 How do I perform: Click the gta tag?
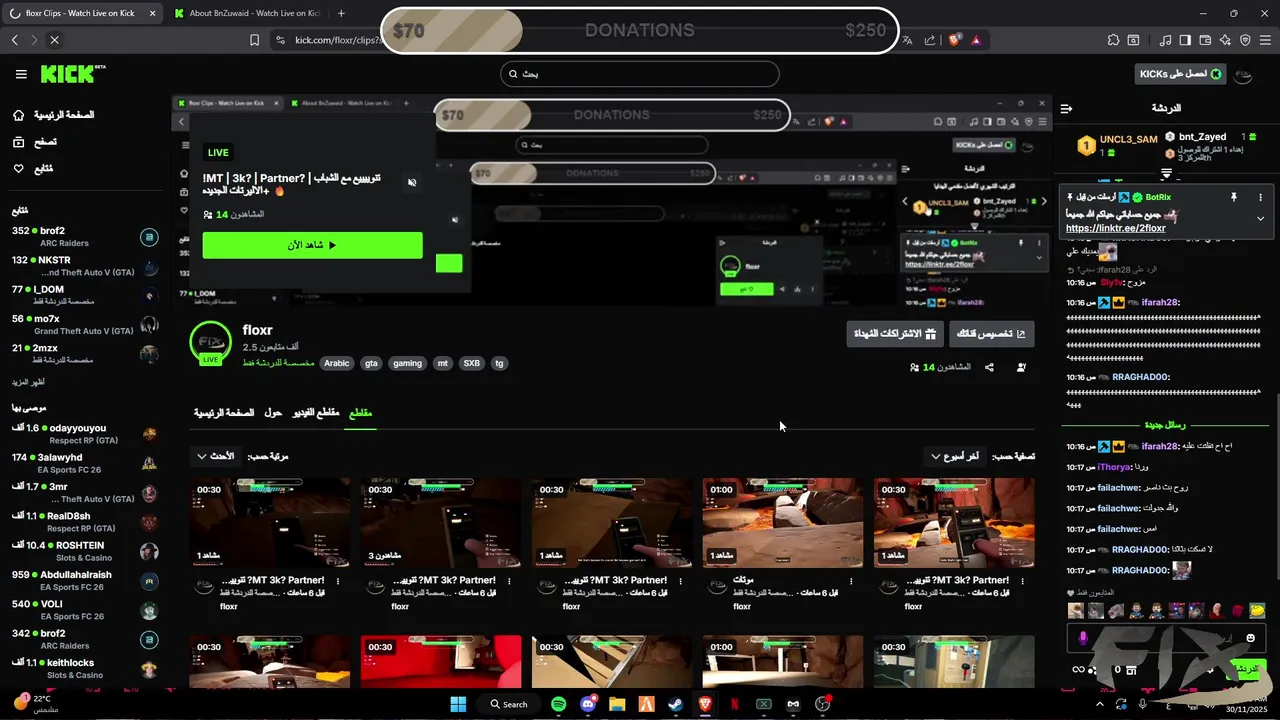(371, 363)
